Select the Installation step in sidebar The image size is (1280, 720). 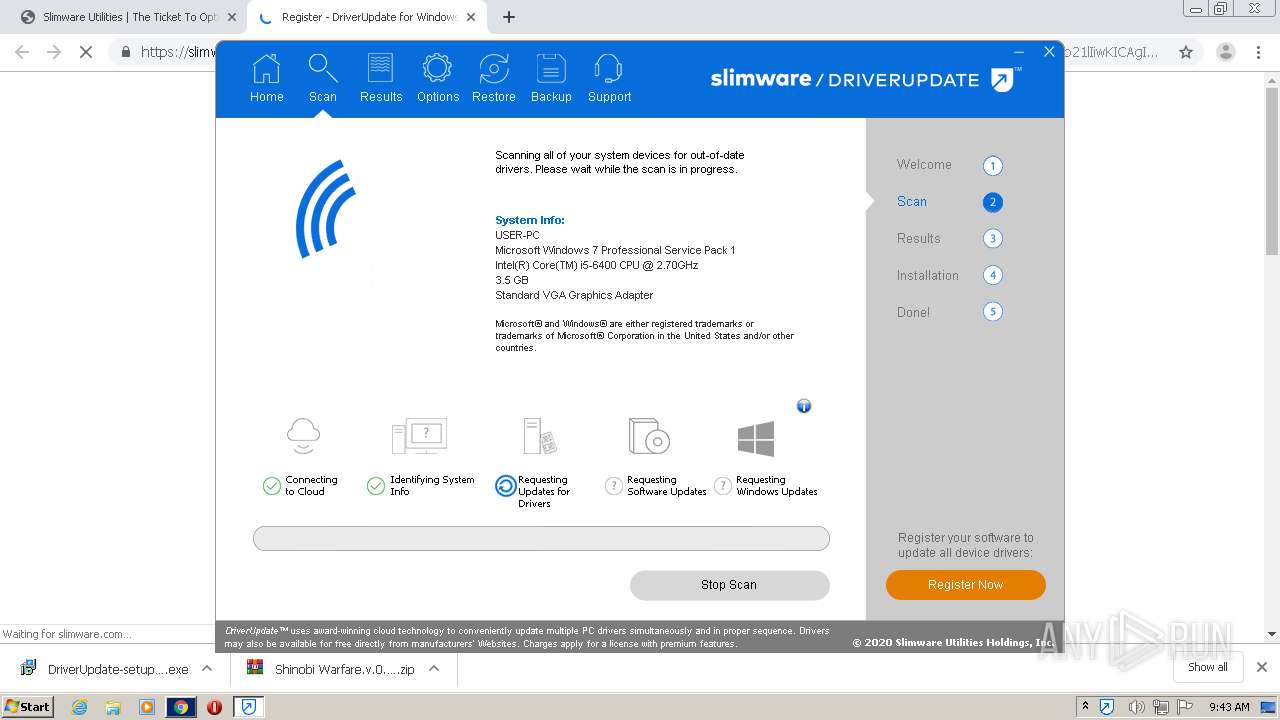pyautogui.click(x=927, y=276)
